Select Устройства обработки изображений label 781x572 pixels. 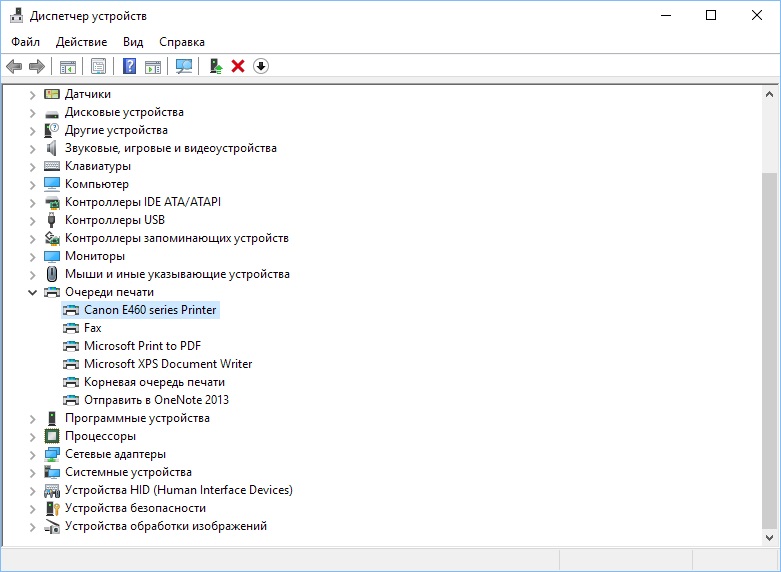166,526
